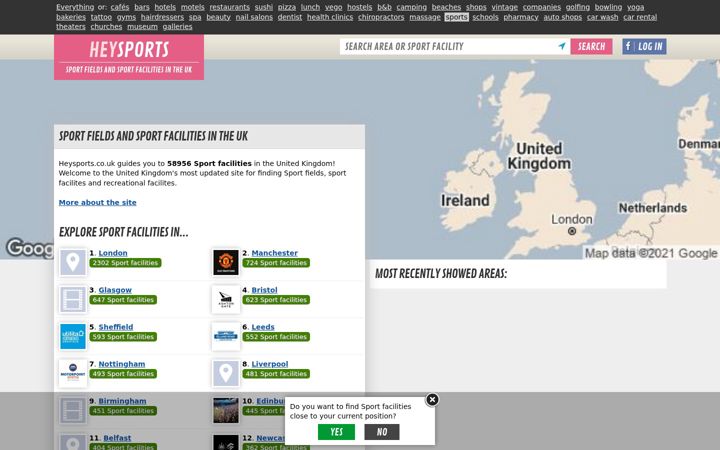Click the 493 Sport facilities badge
720x450 pixels.
tap(123, 374)
